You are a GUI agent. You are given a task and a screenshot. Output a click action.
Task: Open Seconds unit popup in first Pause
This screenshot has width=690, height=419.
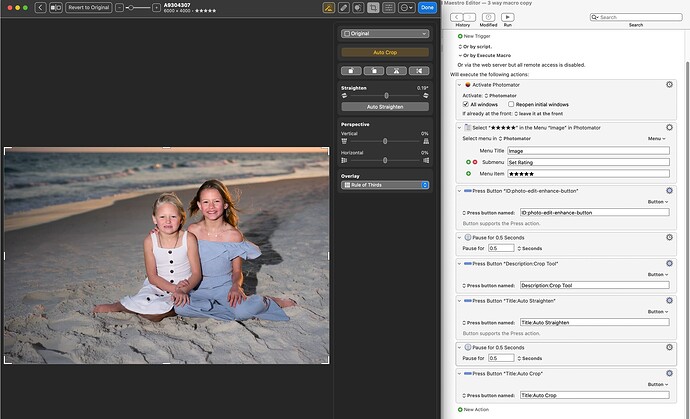point(529,248)
